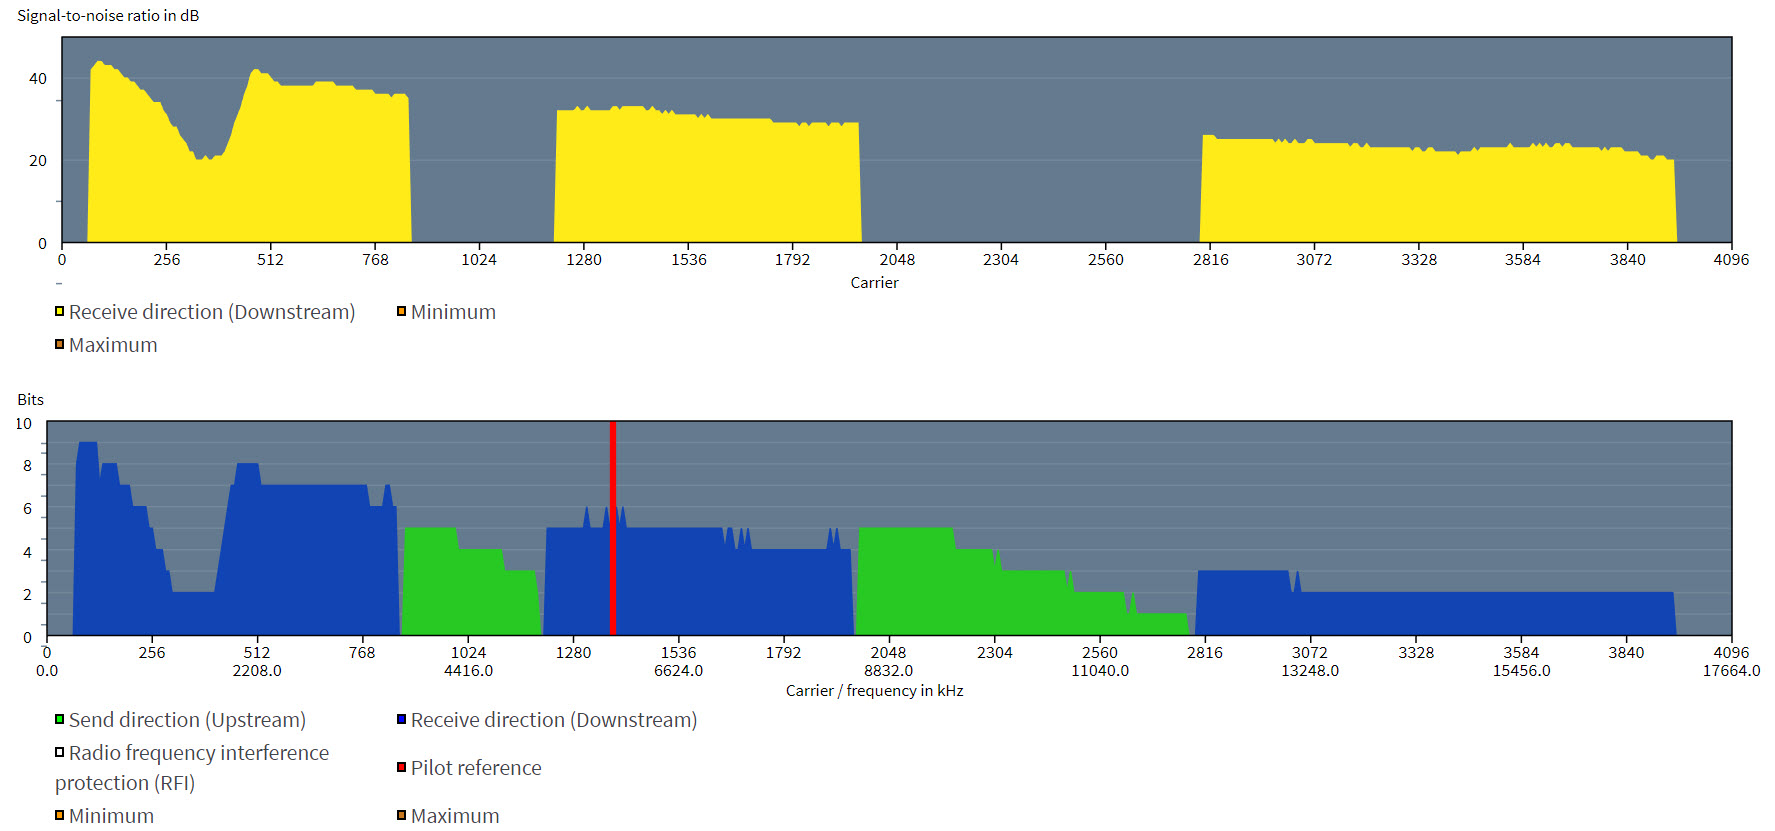Click the blue Receive direction (Downstream) swatch
Screen dimensions: 1775x831
pos(401,720)
